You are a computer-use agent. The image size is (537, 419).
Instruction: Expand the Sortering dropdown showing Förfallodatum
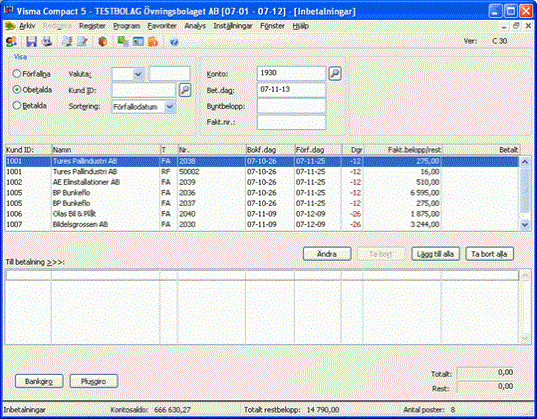[x=170, y=107]
